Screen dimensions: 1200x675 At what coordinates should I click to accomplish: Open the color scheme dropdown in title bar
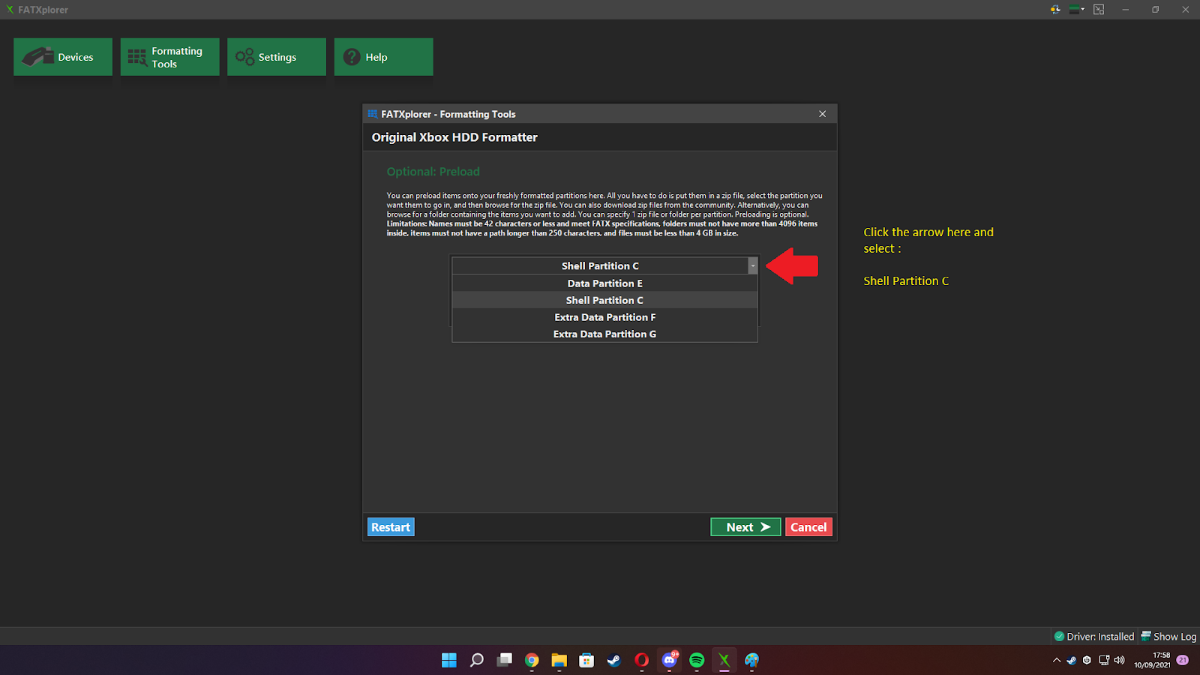pos(1078,9)
